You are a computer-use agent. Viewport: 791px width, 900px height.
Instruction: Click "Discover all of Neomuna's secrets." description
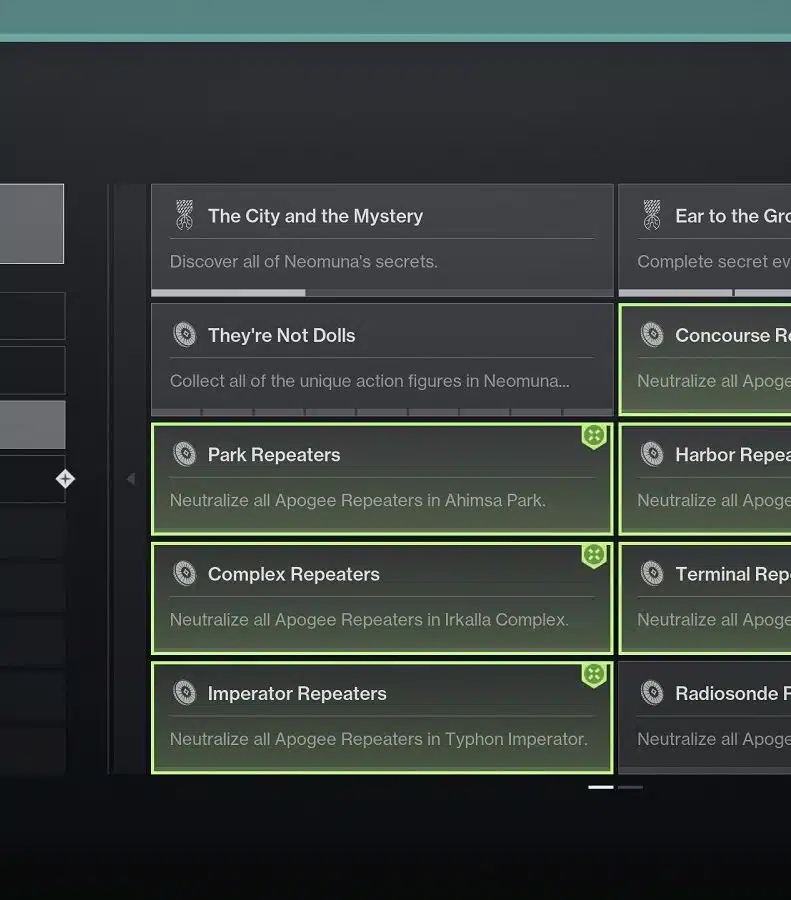pyautogui.click(x=304, y=262)
